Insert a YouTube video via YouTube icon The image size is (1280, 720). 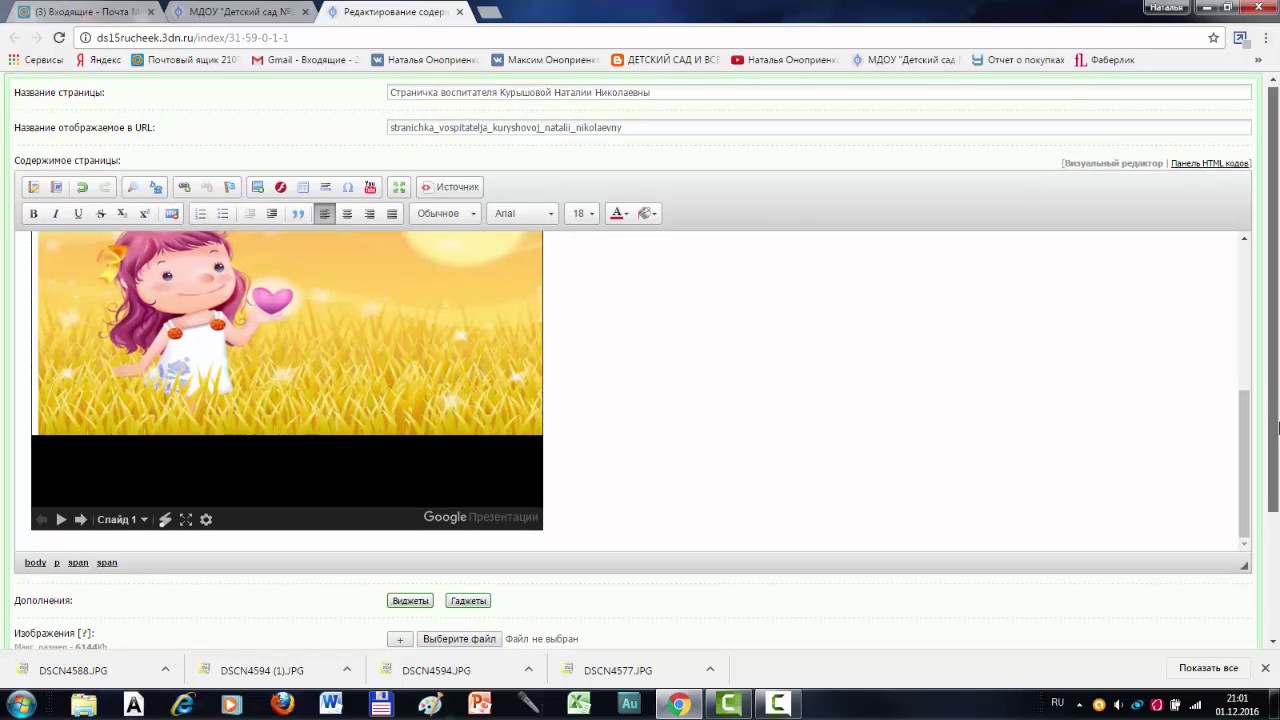point(371,187)
